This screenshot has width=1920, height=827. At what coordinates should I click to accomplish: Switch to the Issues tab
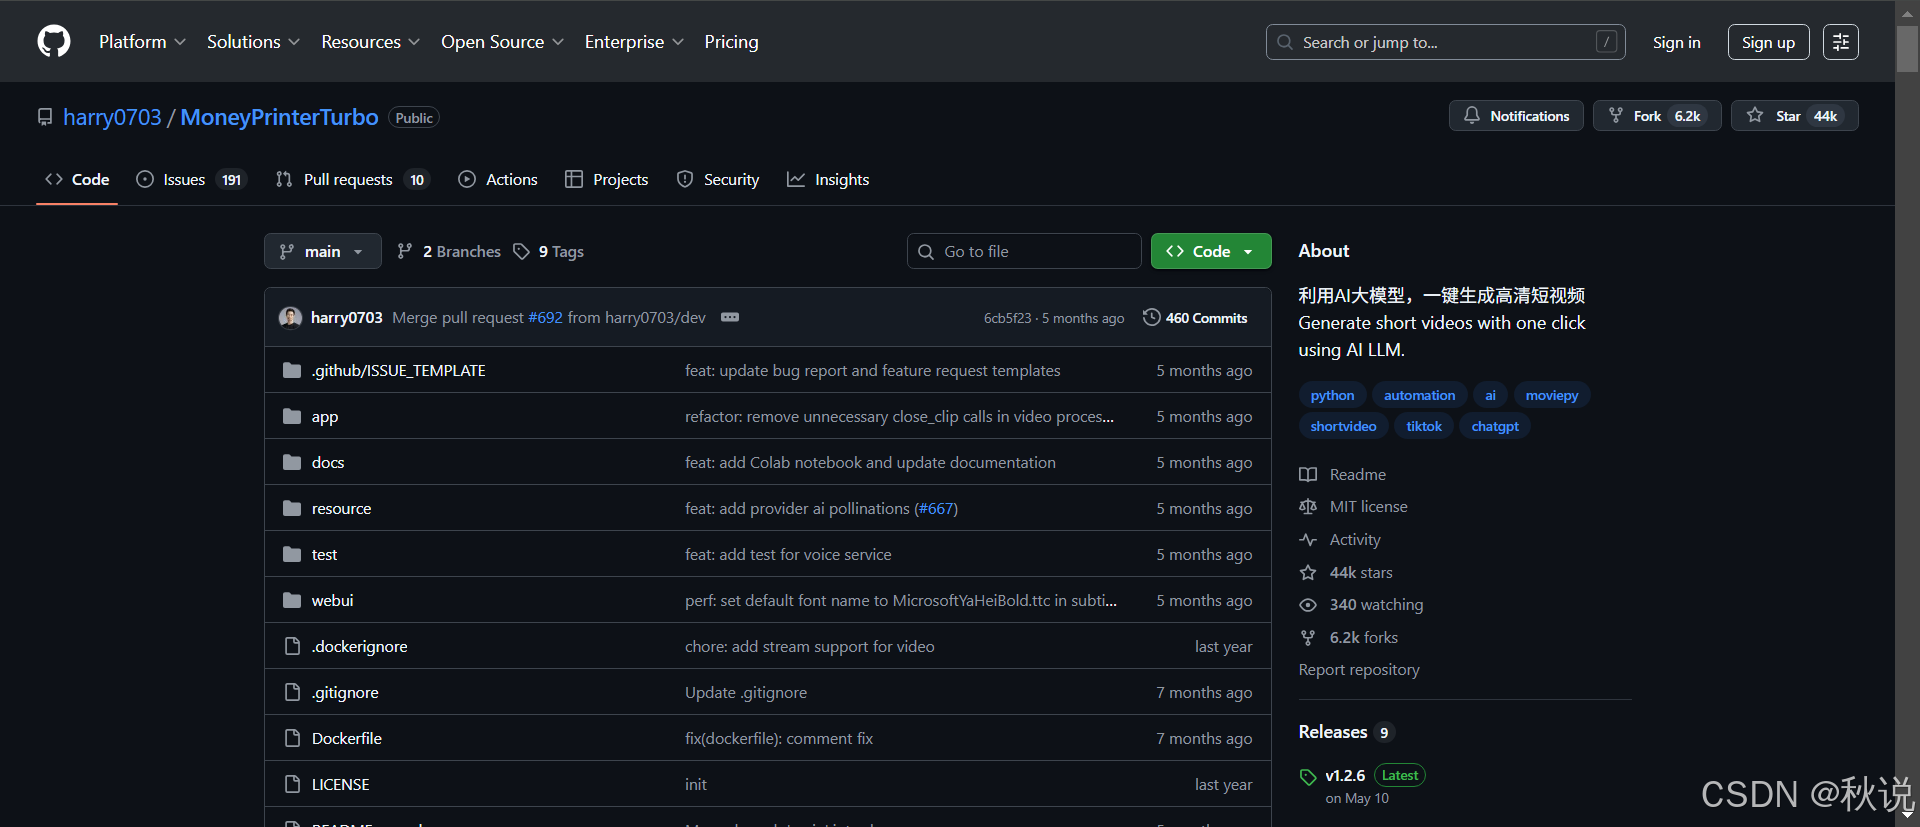click(x=191, y=179)
